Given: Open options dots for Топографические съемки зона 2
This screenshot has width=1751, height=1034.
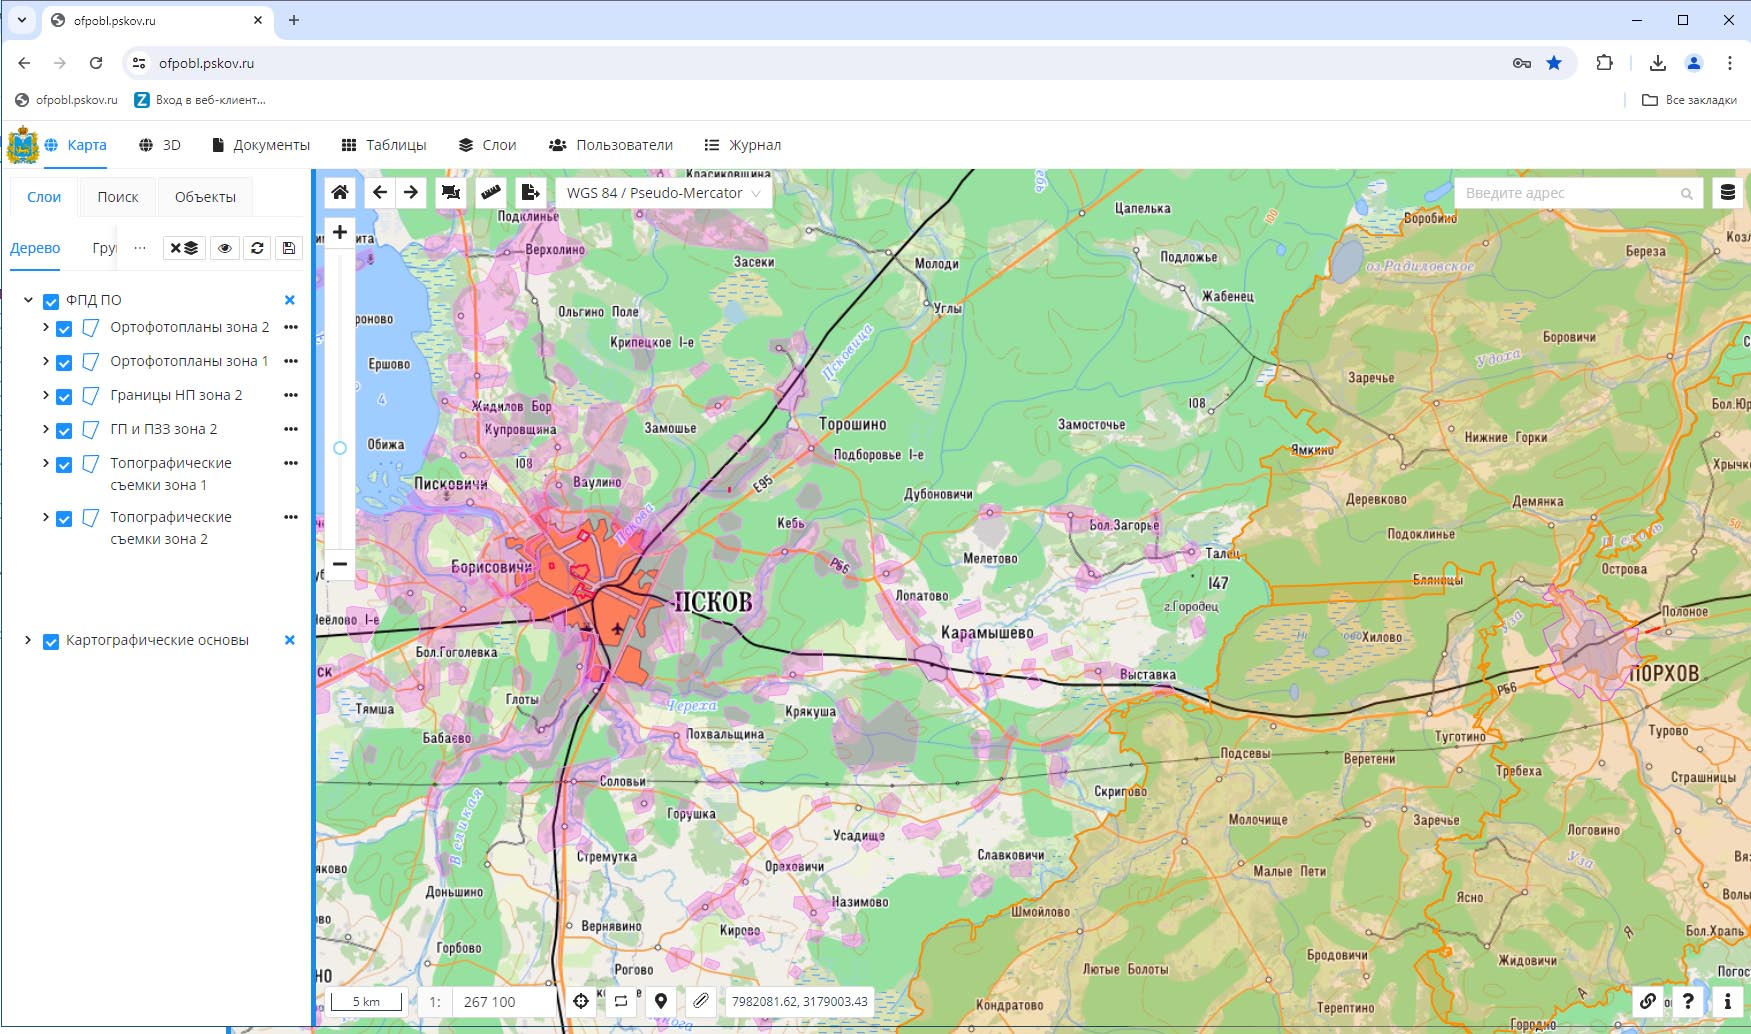Looking at the screenshot, I should 291,517.
